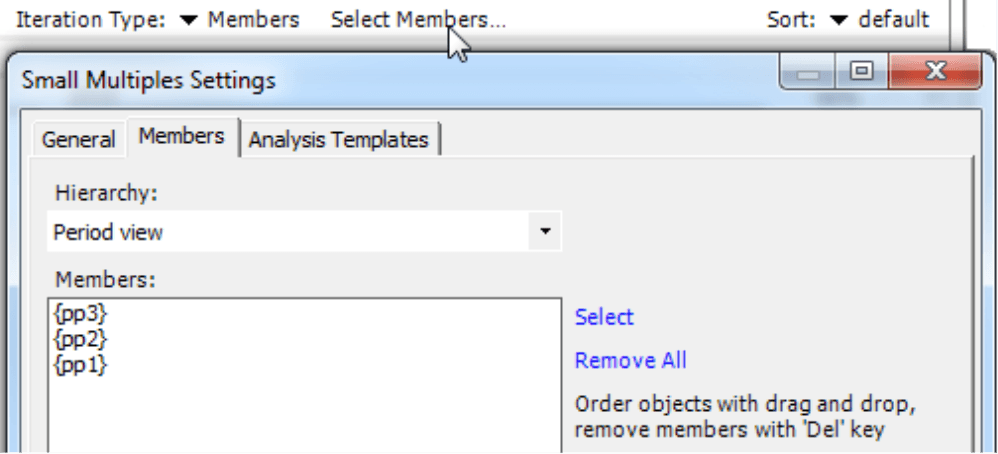The height and width of the screenshot is (454, 998).
Task: Switch to the General tab
Action: coord(78,139)
